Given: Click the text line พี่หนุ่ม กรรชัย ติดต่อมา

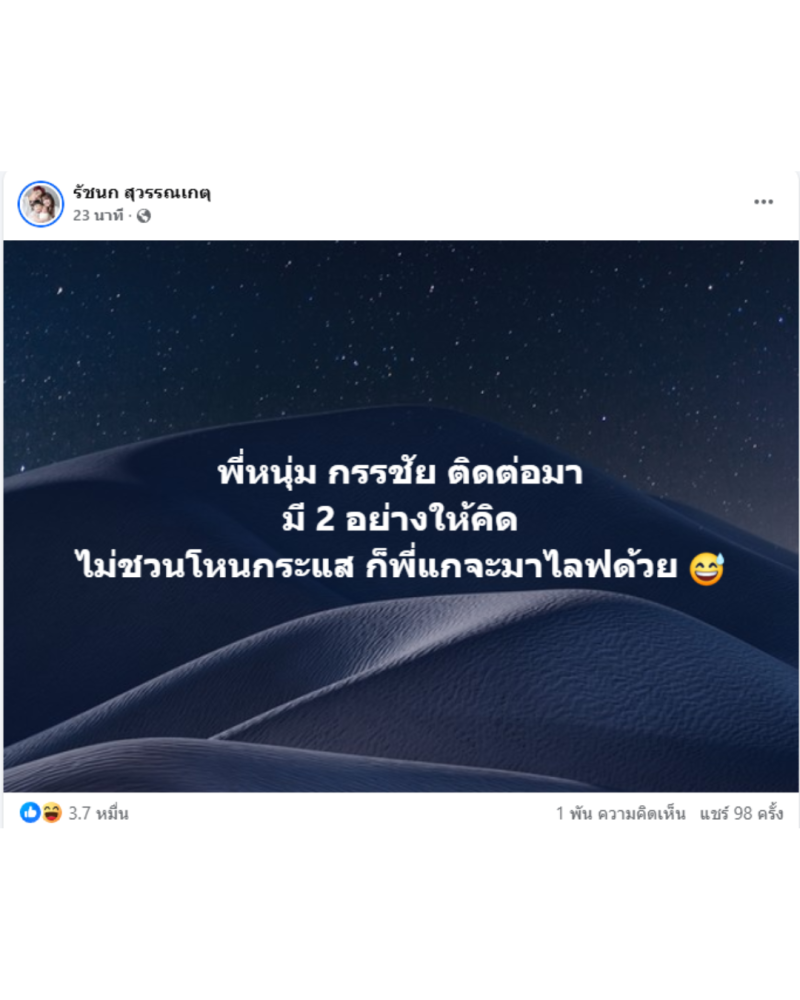Looking at the screenshot, I should [400, 472].
